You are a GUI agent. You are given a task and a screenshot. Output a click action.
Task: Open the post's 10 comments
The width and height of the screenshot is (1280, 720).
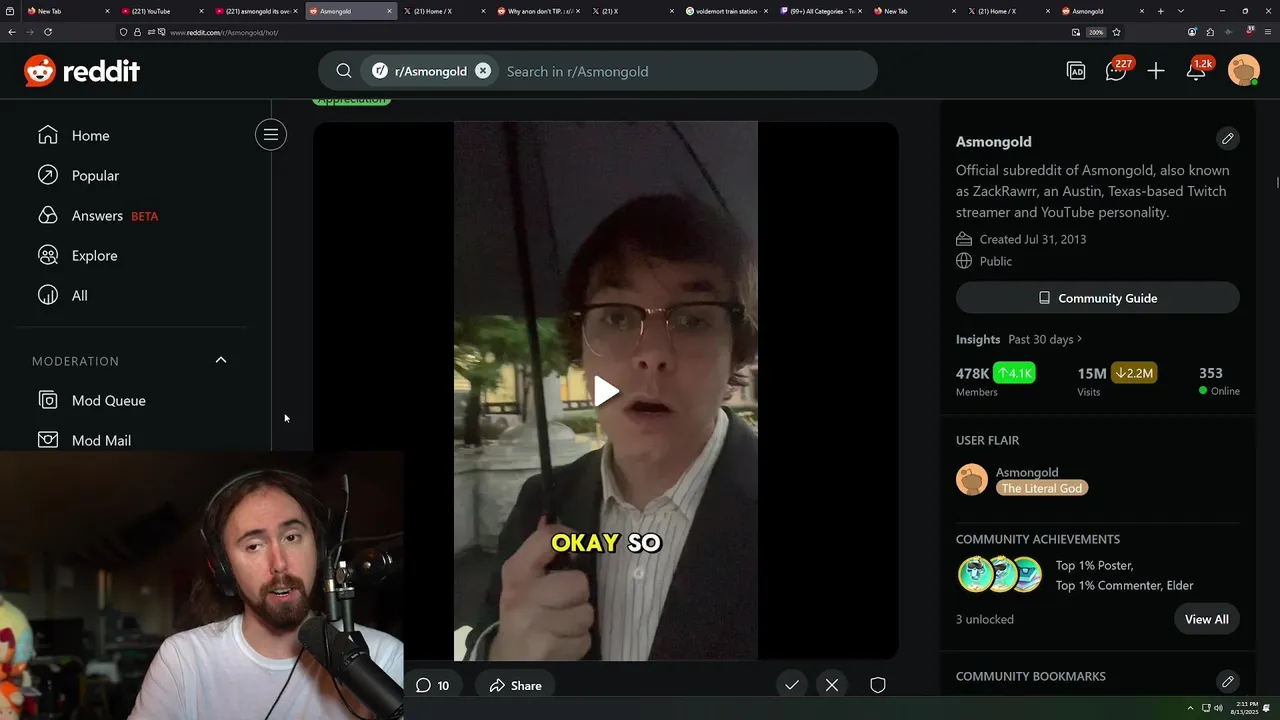(432, 685)
